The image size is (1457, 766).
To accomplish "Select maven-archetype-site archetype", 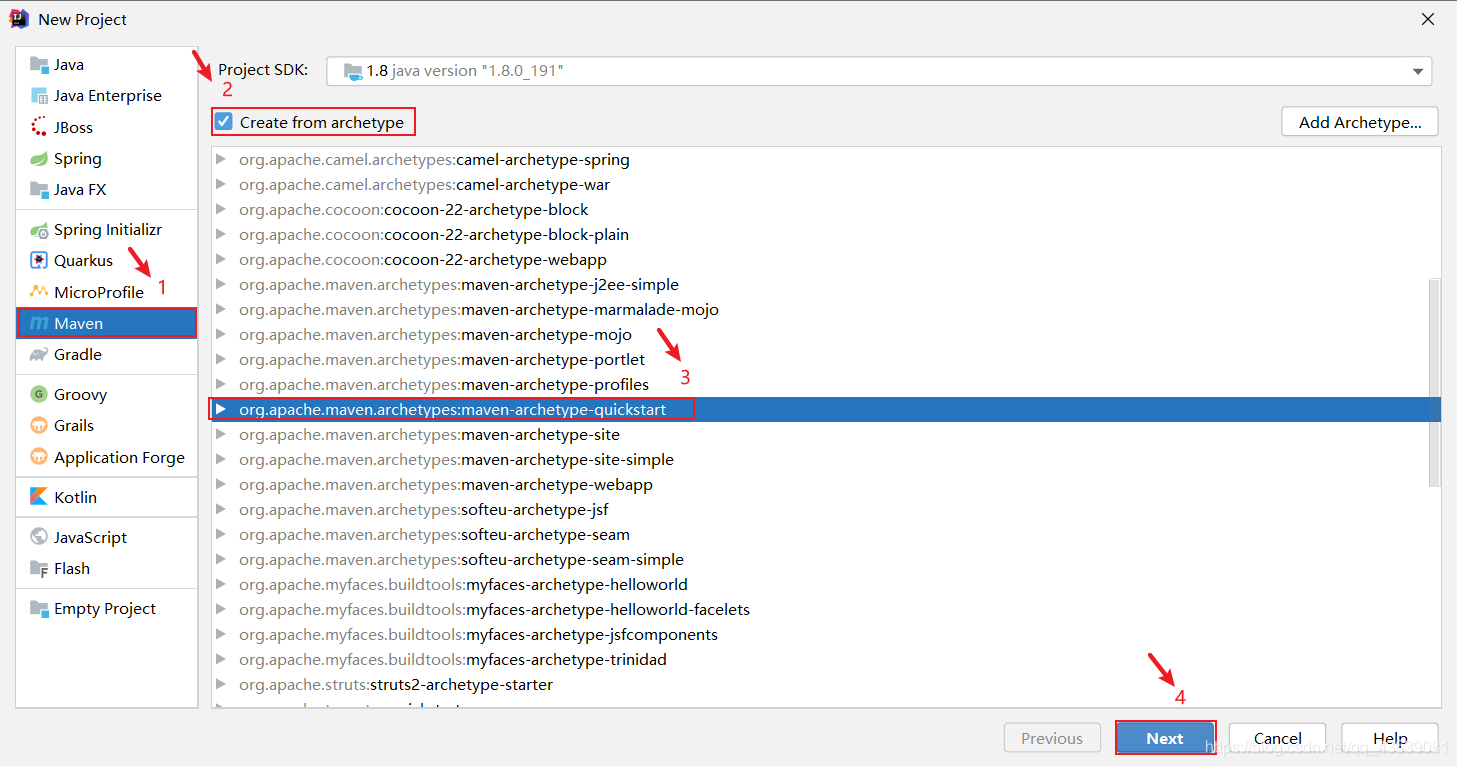I will (826, 435).
